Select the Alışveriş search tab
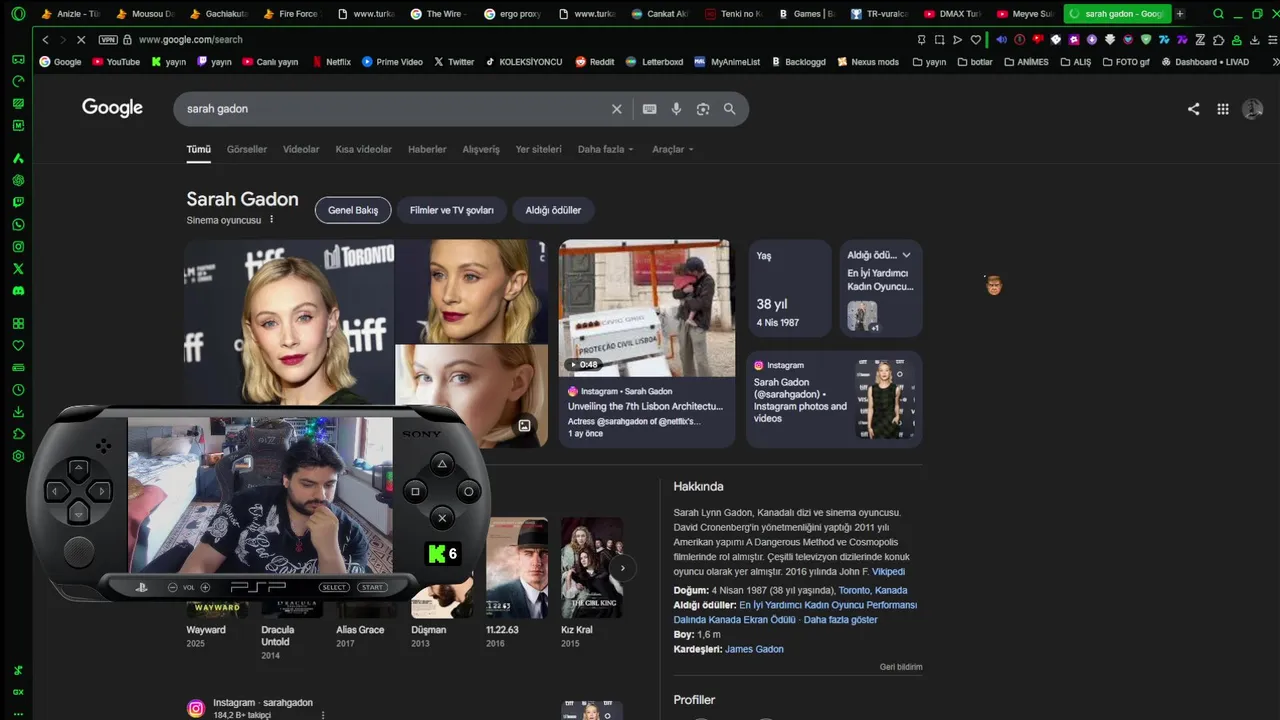Image resolution: width=1280 pixels, height=720 pixels. click(481, 149)
